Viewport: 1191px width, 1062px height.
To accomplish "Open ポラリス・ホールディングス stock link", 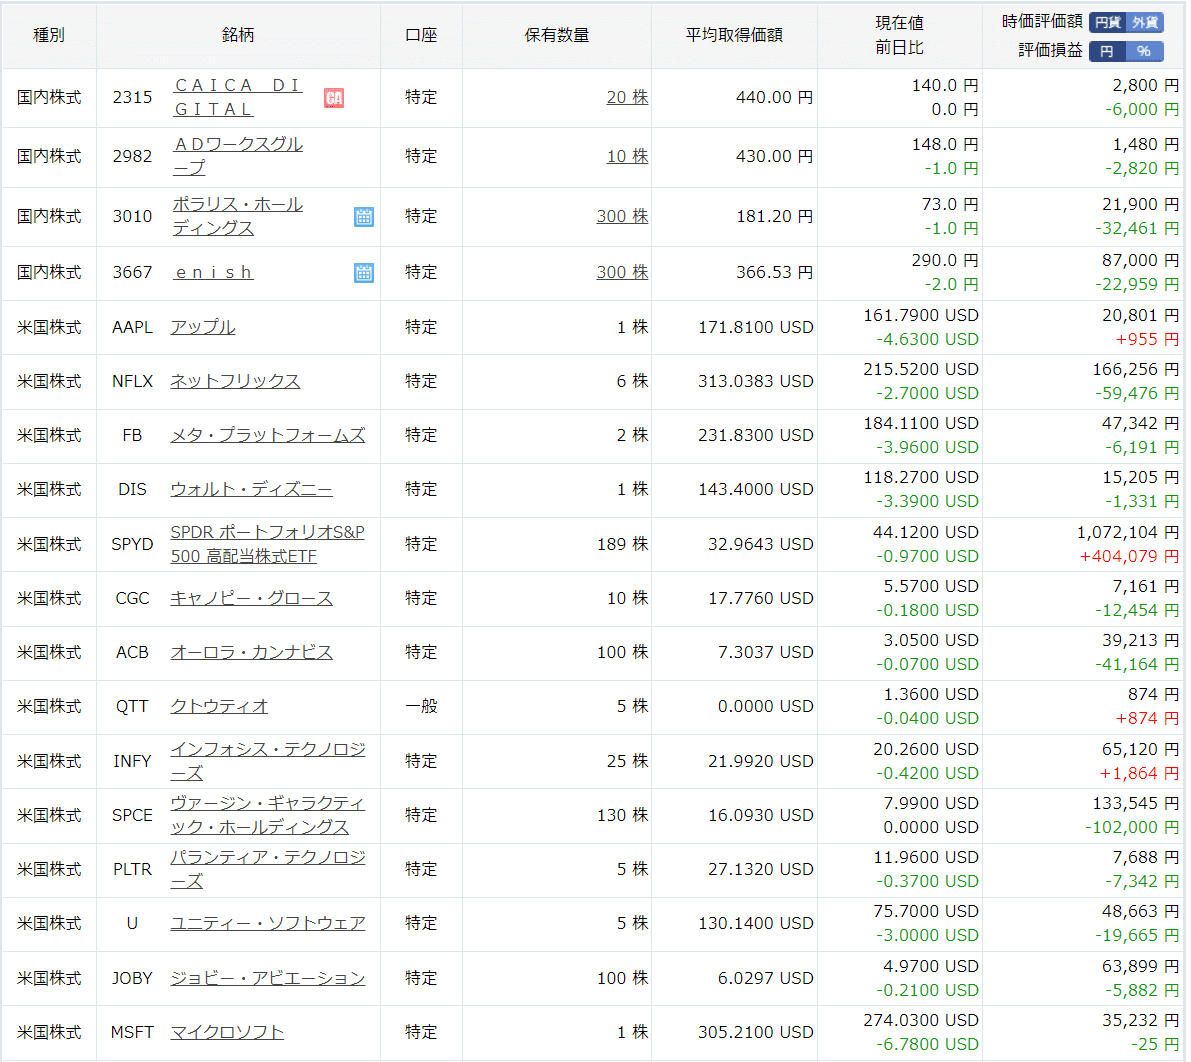I will coord(238,217).
